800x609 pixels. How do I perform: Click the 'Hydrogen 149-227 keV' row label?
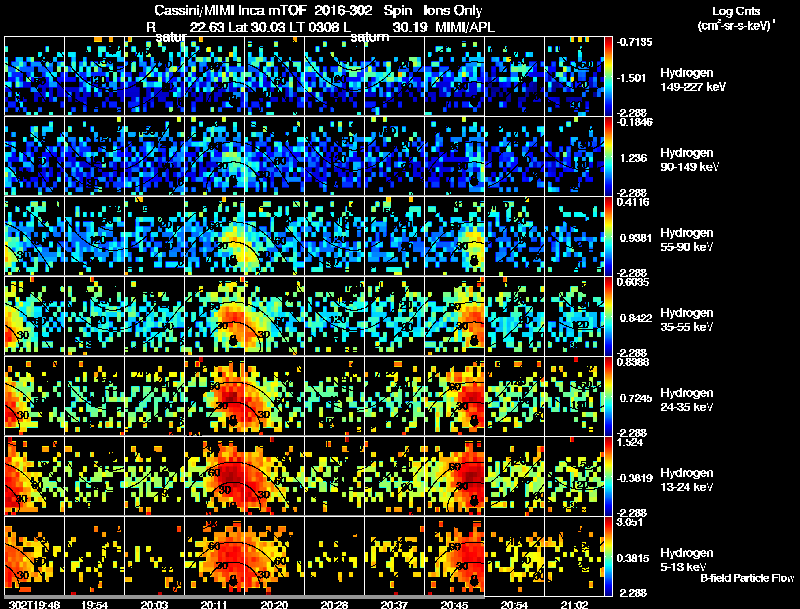point(693,80)
